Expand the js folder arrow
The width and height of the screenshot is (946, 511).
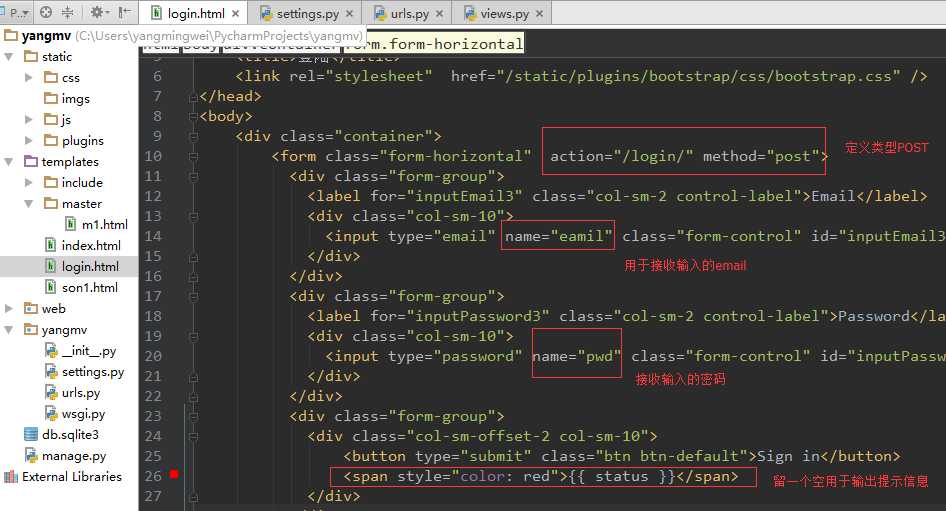28,119
